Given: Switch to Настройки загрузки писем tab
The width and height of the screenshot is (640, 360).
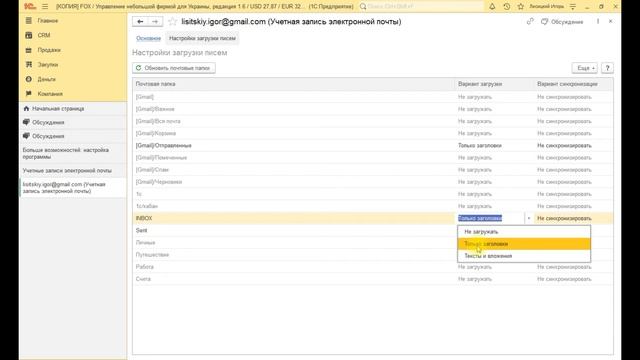Looking at the screenshot, I should (202, 38).
